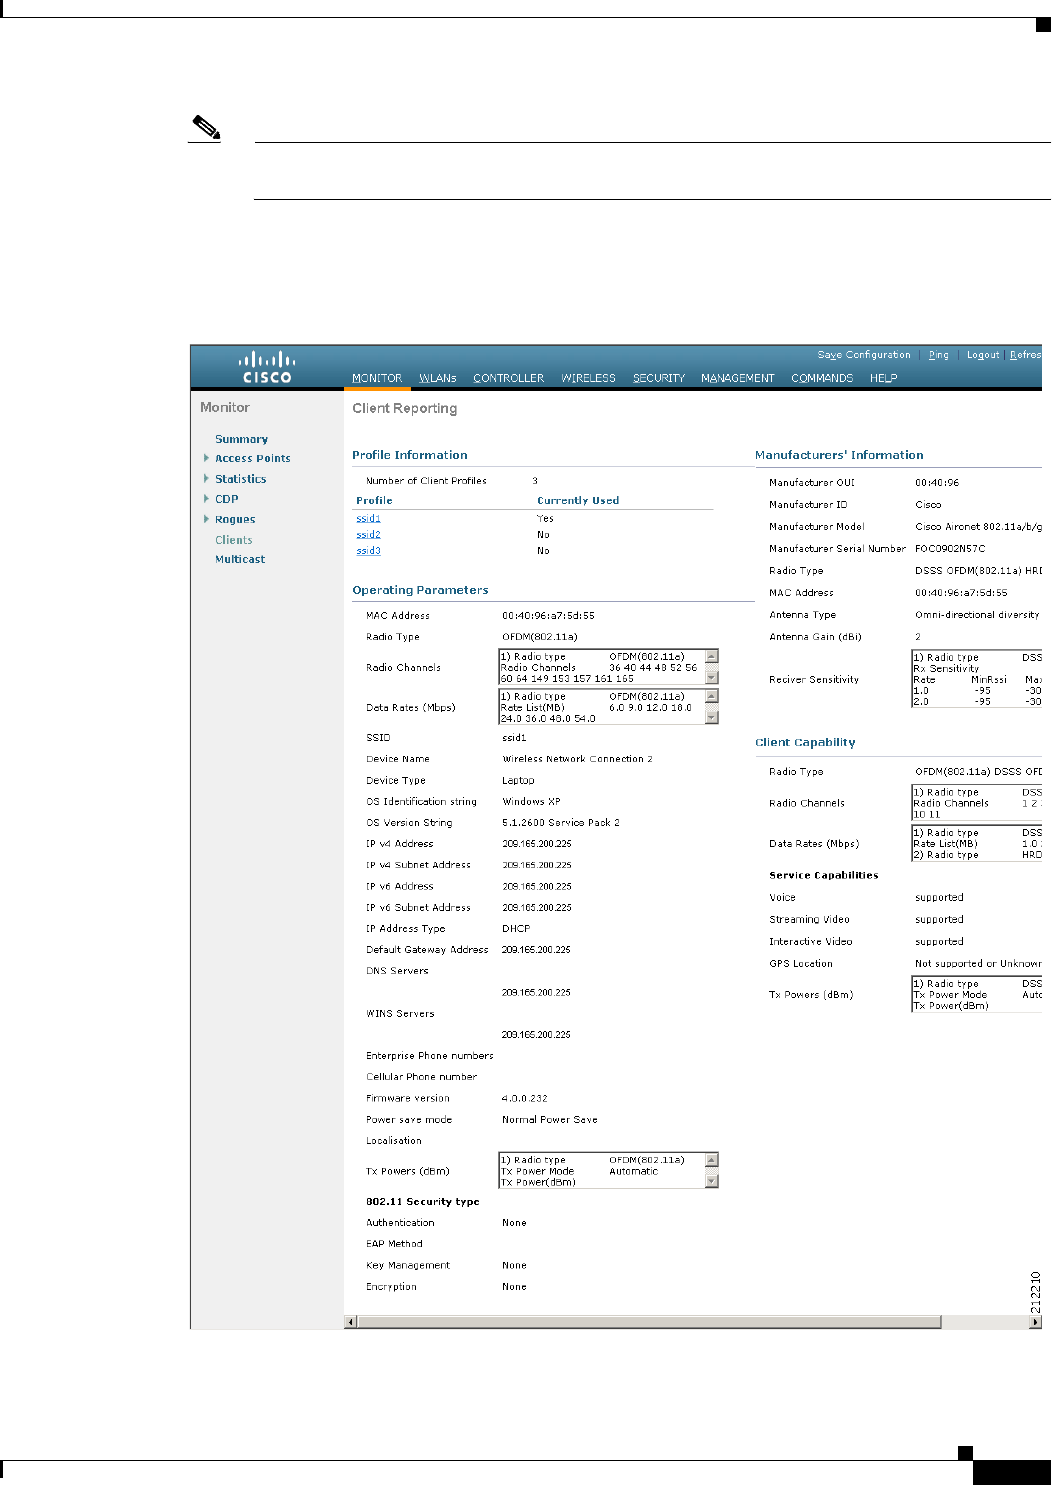Click the Operating Parameters Data Rates box
Image resolution: width=1052 pixels, height=1485 pixels.
[x=608, y=707]
